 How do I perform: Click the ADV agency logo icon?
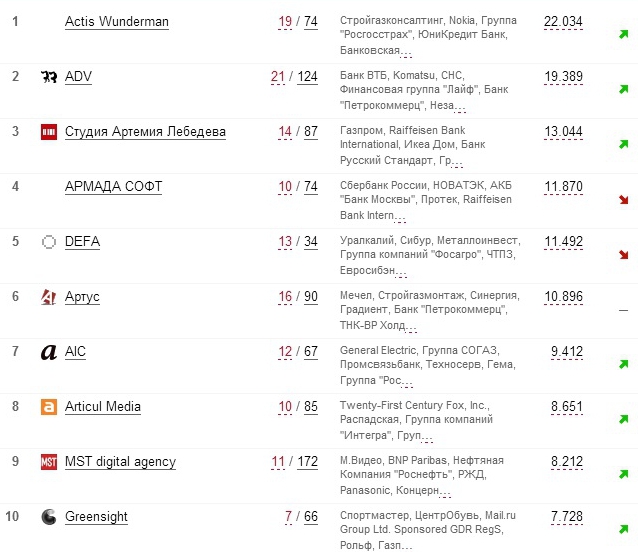(48, 77)
